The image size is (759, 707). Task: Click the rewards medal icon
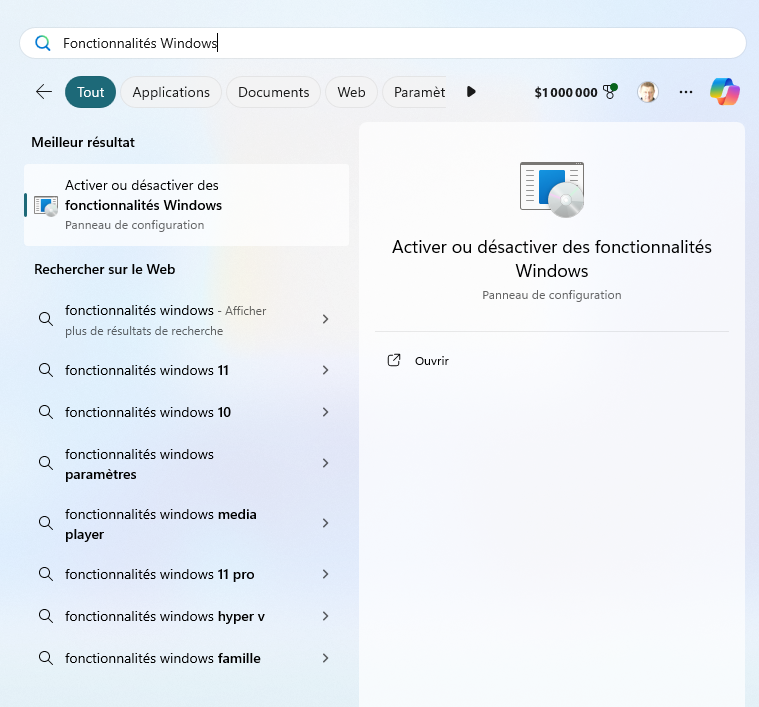pos(610,91)
